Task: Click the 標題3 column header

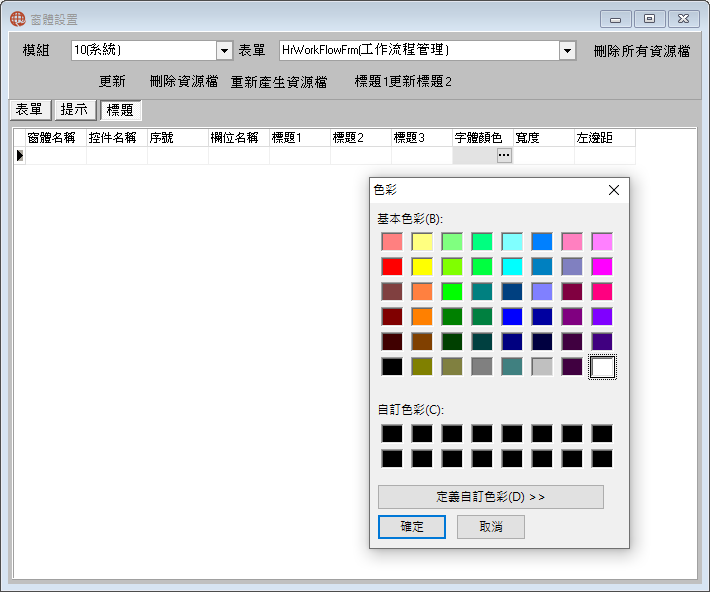Action: (422, 138)
